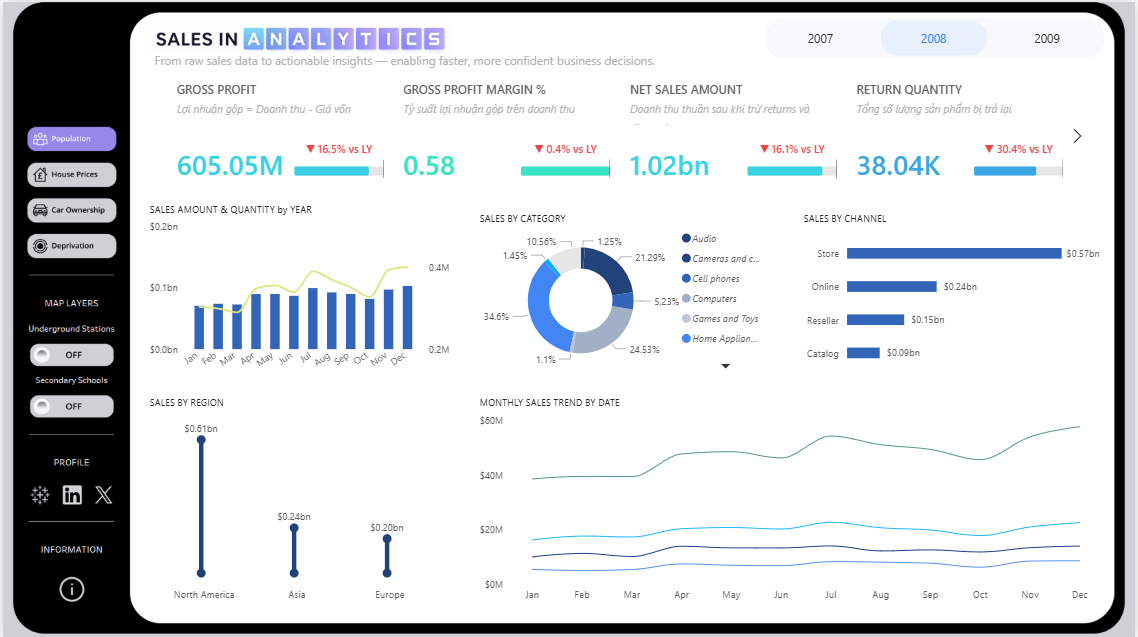Switch to the 2009 year tab
The image size is (1138, 637).
[1046, 38]
